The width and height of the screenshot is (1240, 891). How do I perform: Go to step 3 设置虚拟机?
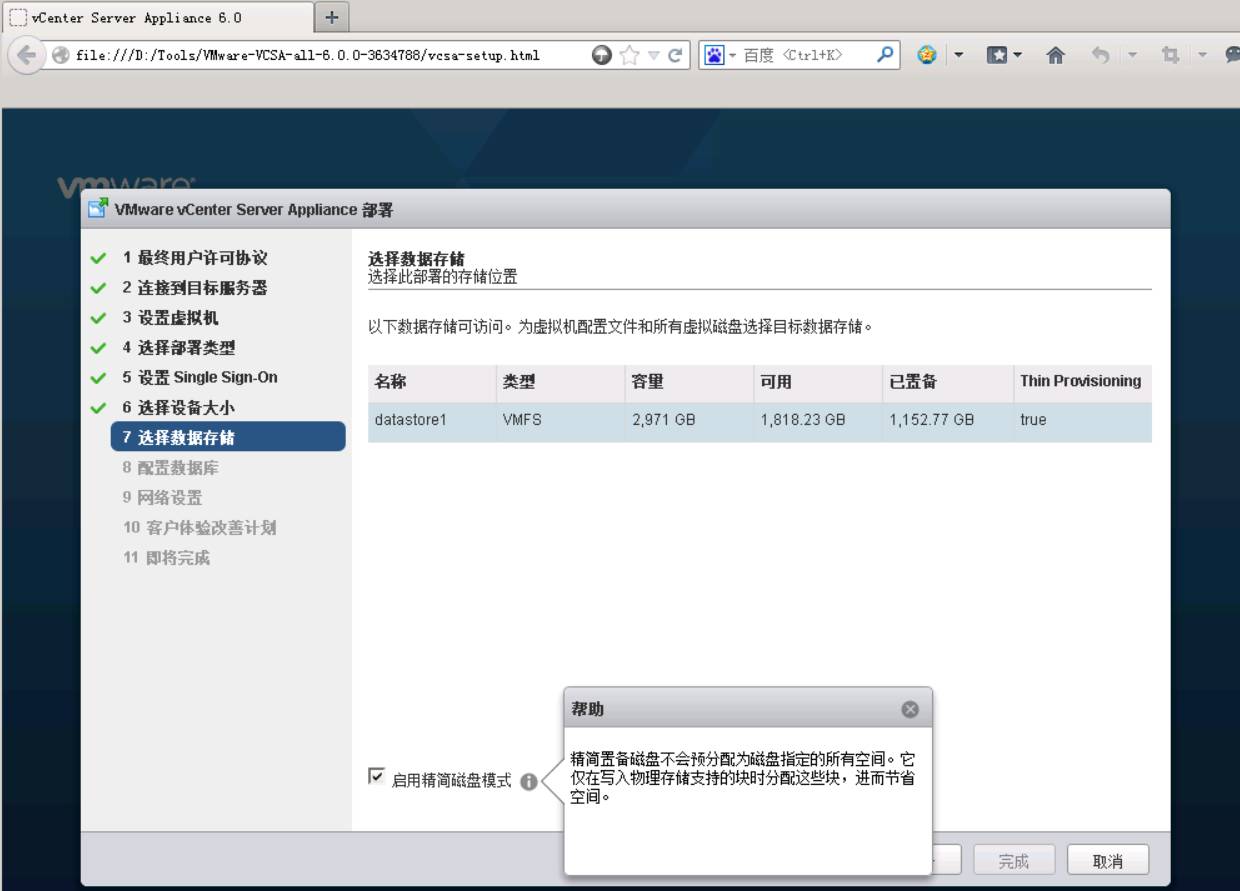click(171, 317)
